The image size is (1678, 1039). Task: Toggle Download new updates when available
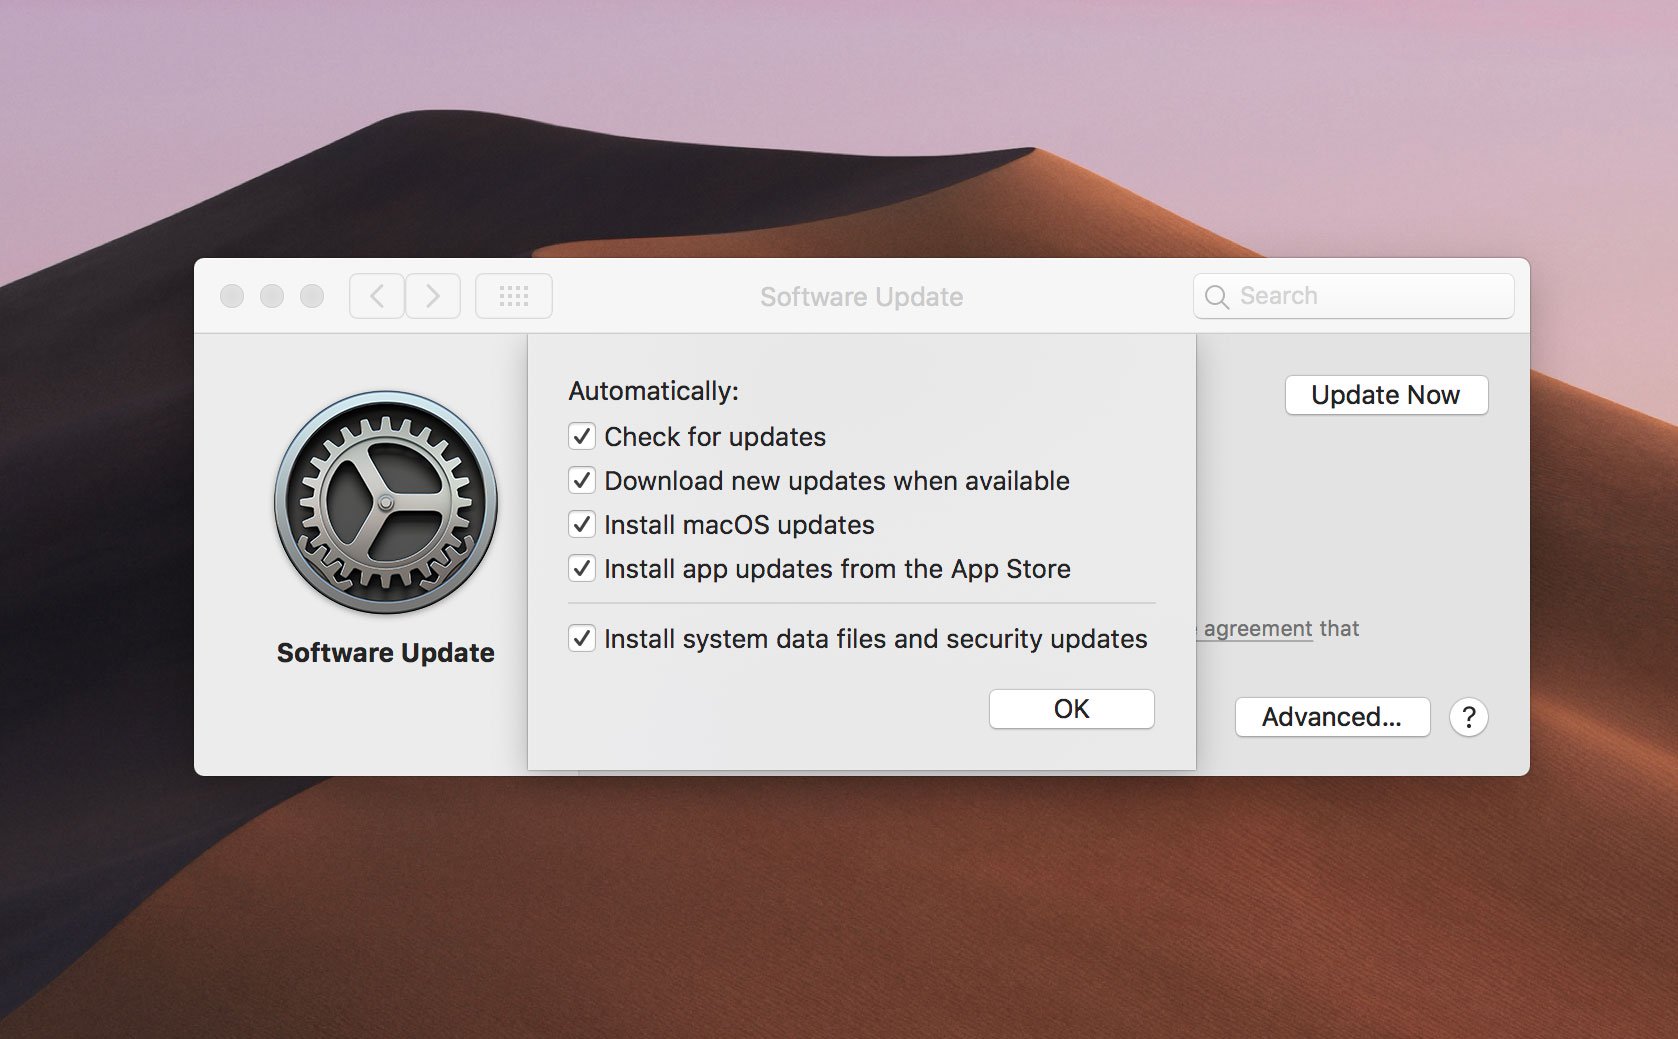click(582, 481)
